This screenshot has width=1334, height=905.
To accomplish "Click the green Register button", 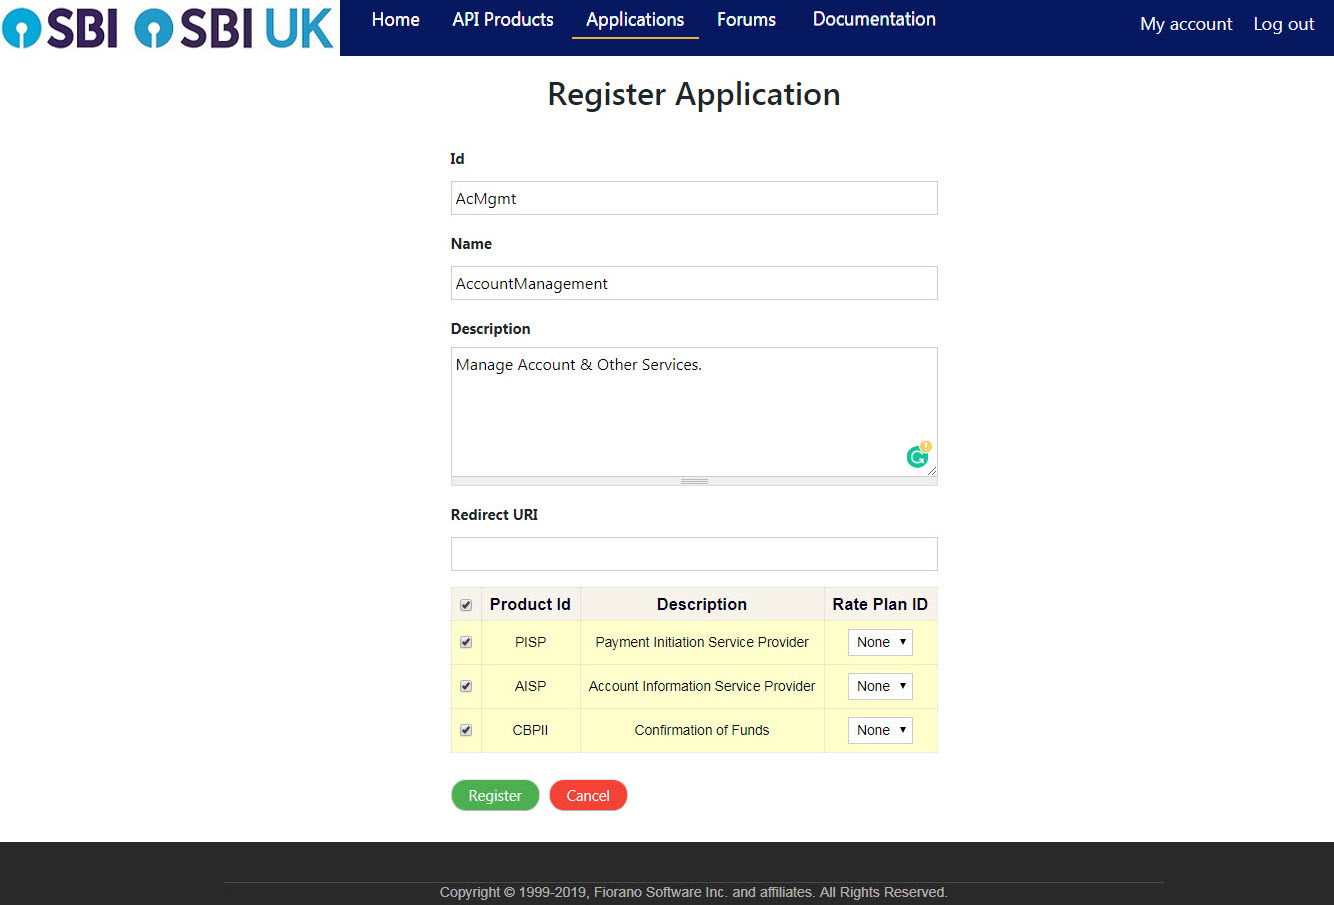I will pos(495,795).
